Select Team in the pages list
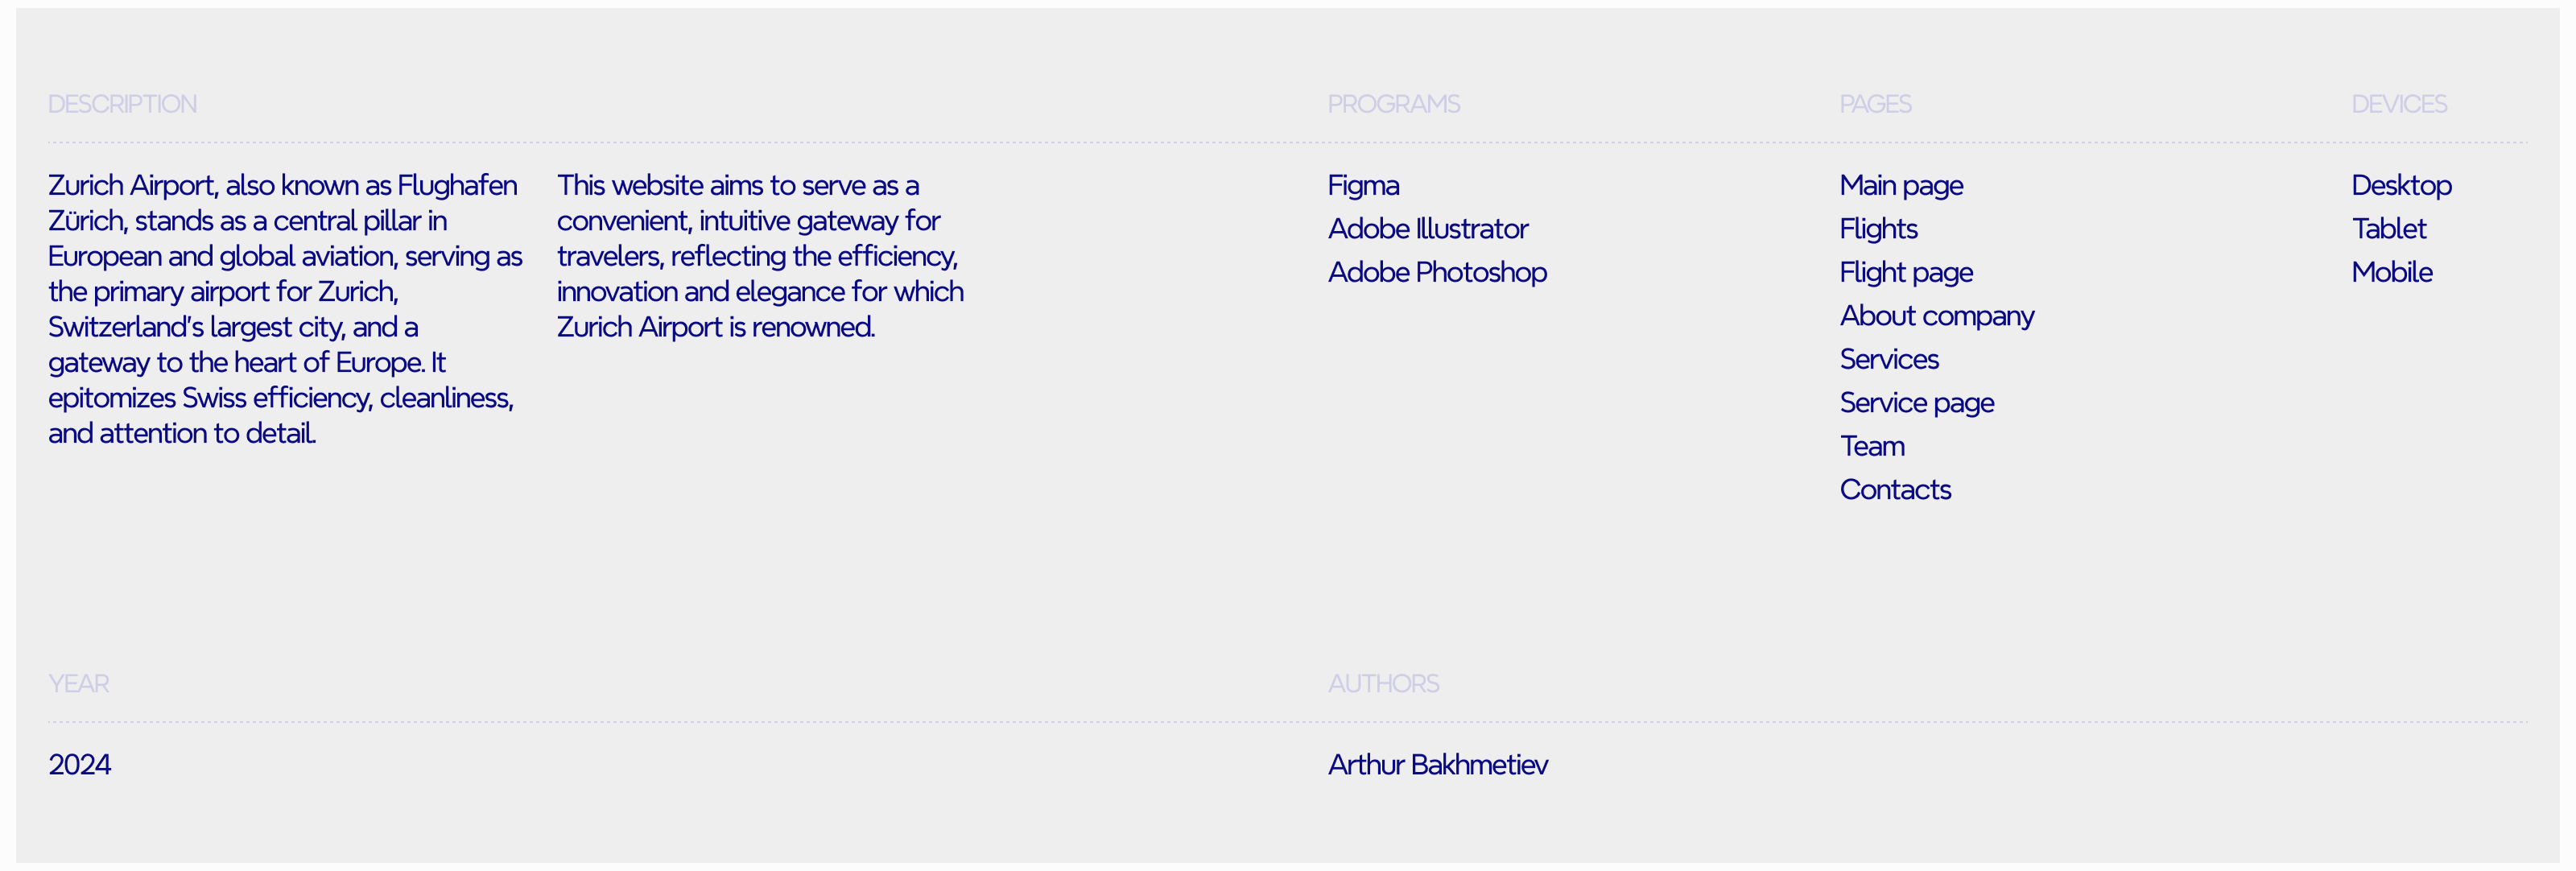This screenshot has height=871, width=2576. click(x=1872, y=446)
